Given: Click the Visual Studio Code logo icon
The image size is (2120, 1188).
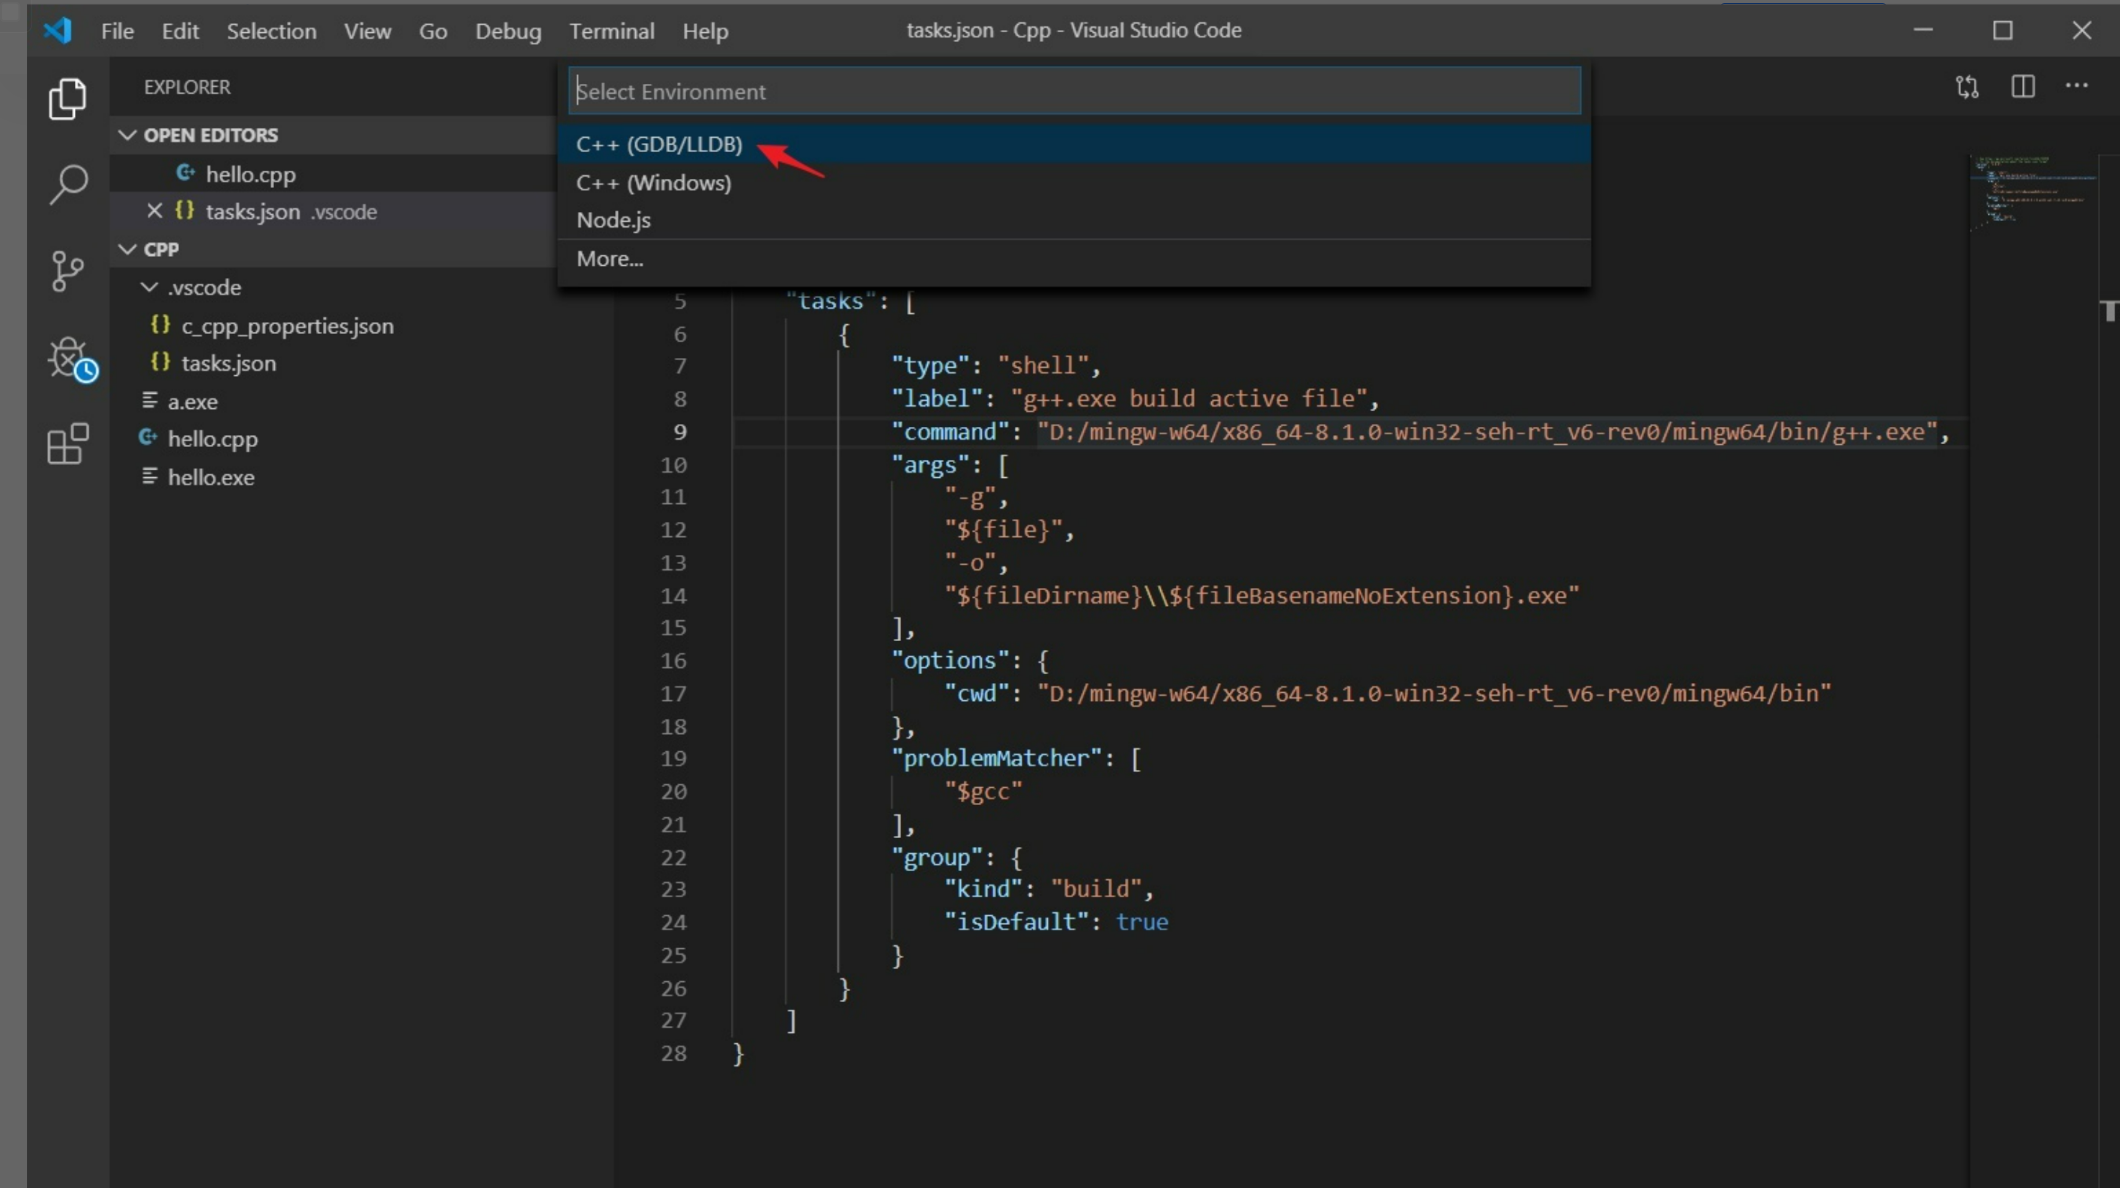Looking at the screenshot, I should (x=58, y=30).
